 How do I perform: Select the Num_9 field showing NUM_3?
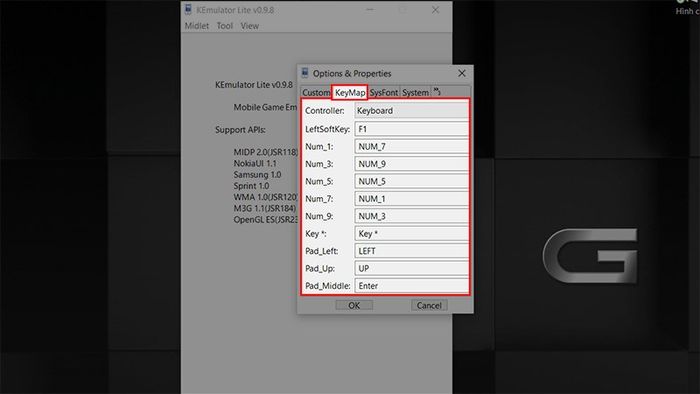pyautogui.click(x=411, y=216)
